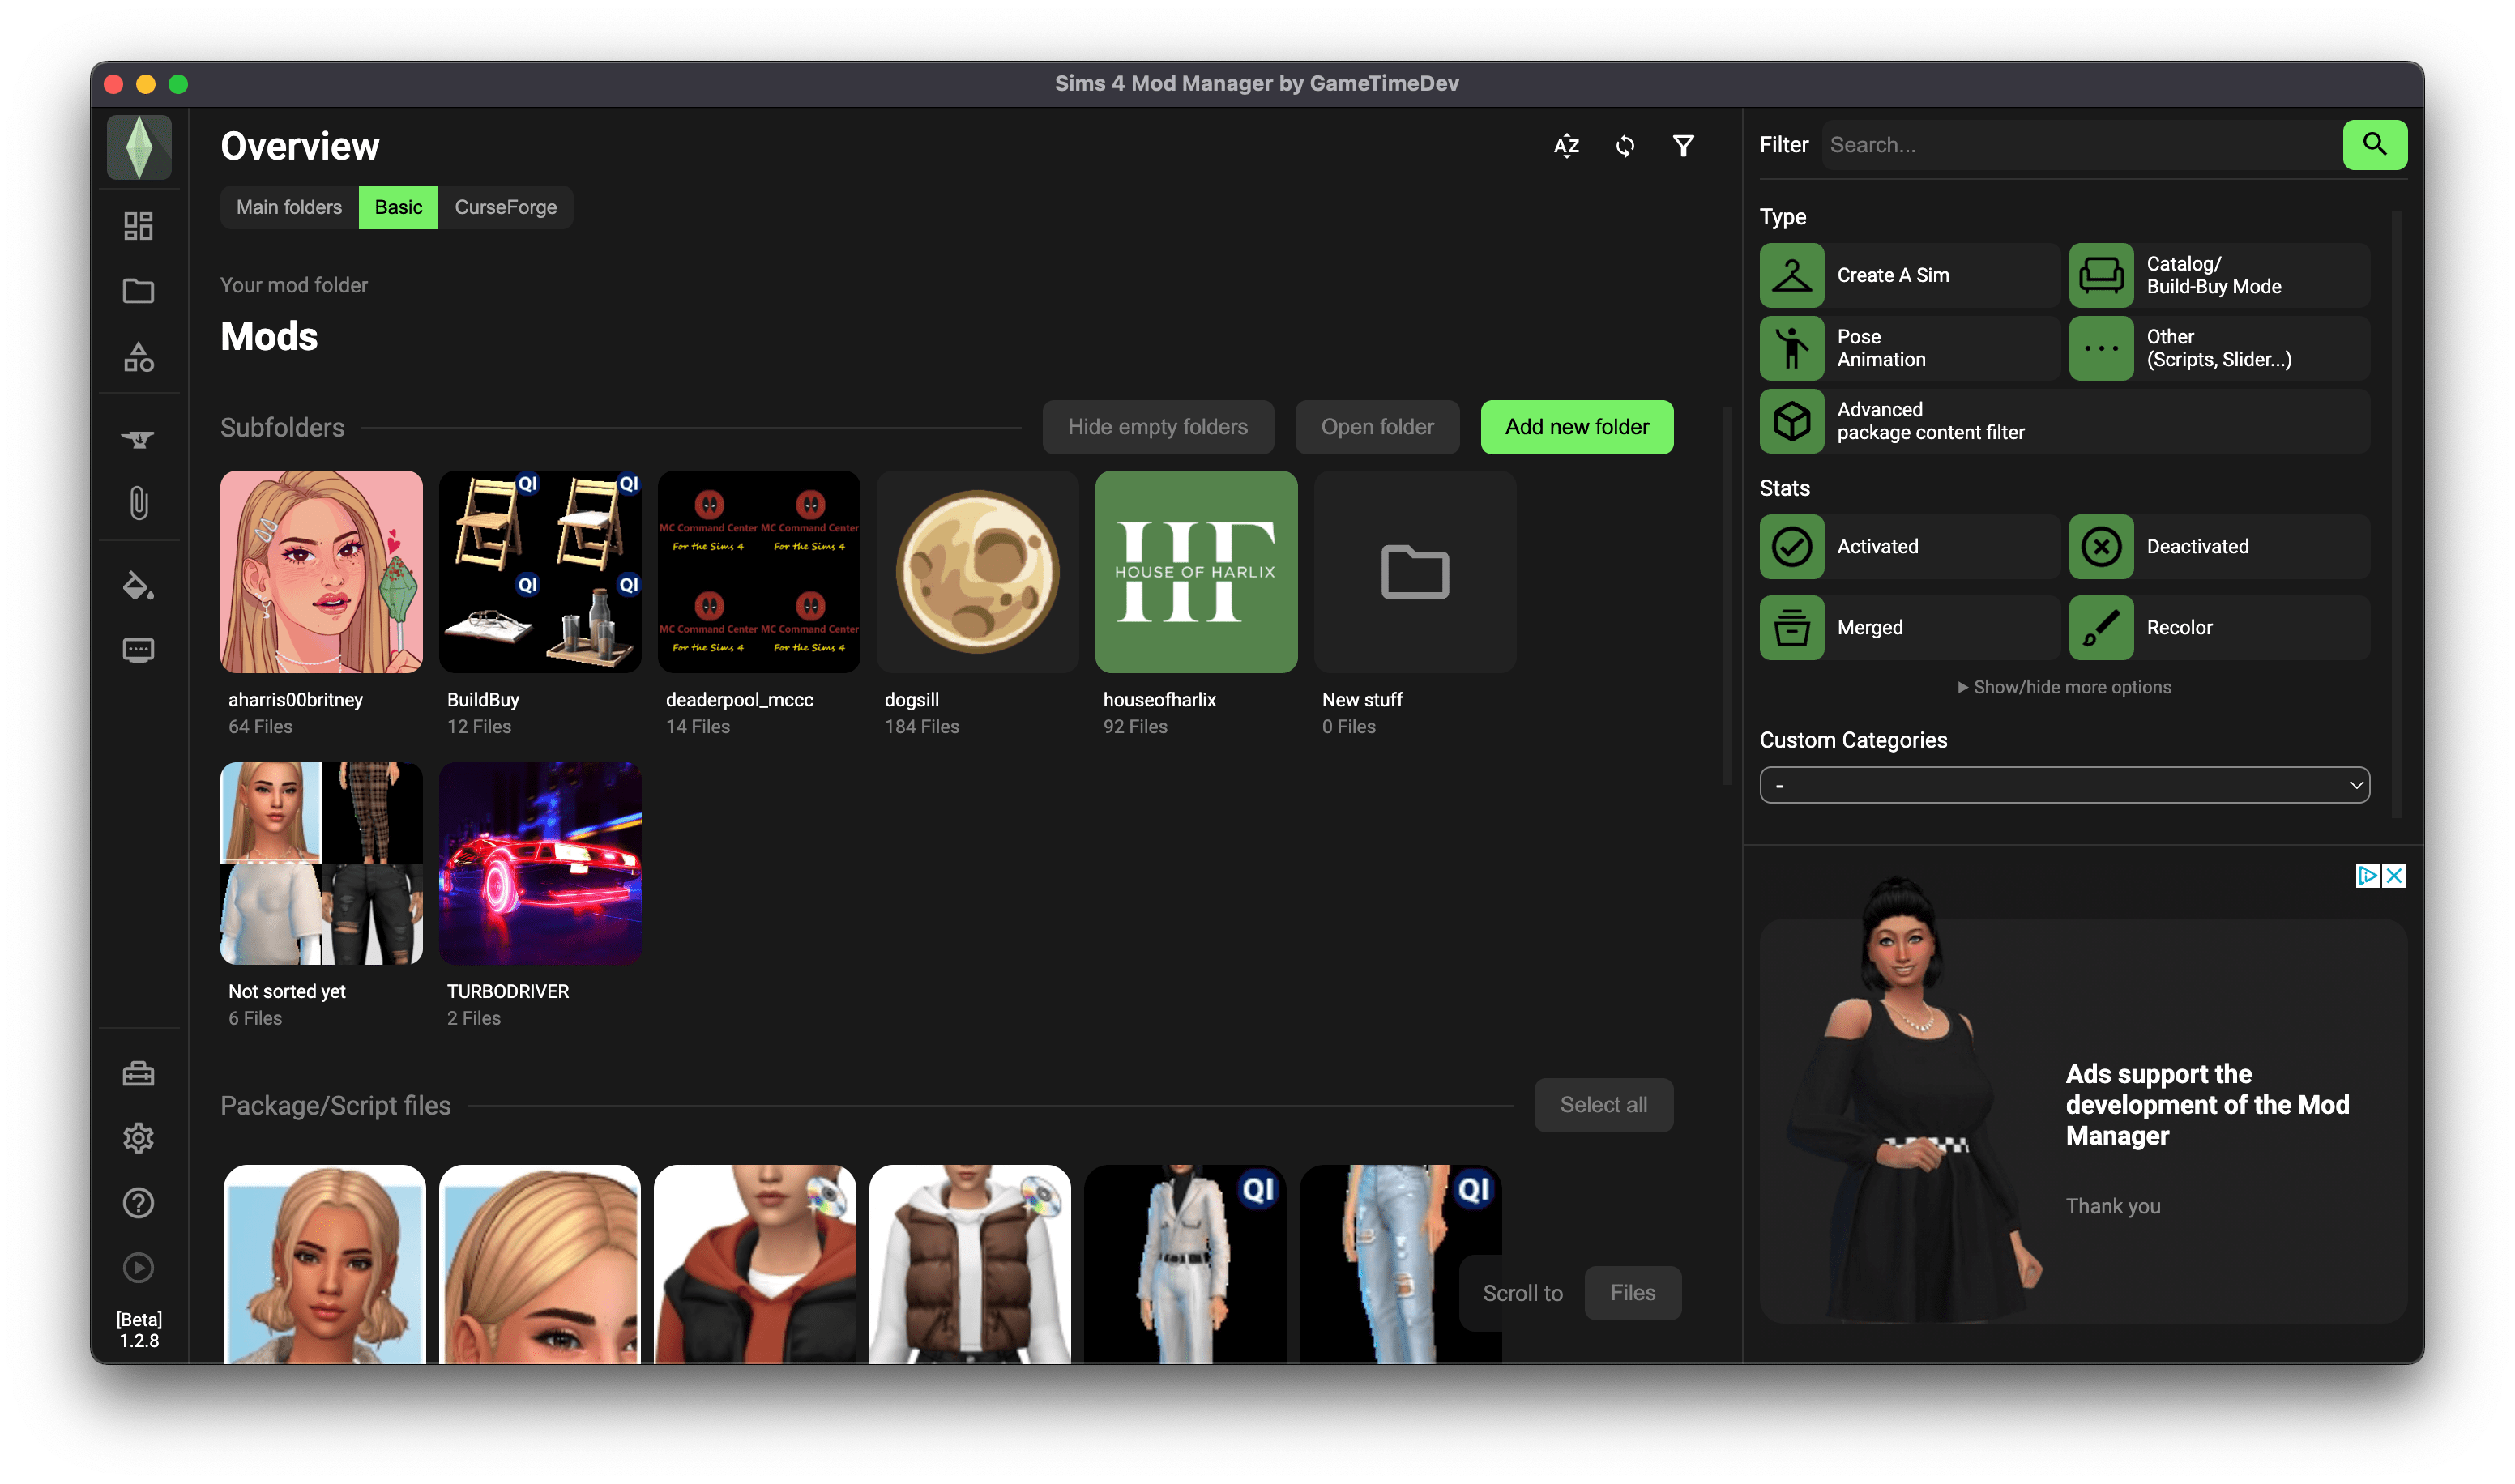Open aharris00britney subfolder thumbnail
Image resolution: width=2515 pixels, height=1484 pixels.
[321, 572]
